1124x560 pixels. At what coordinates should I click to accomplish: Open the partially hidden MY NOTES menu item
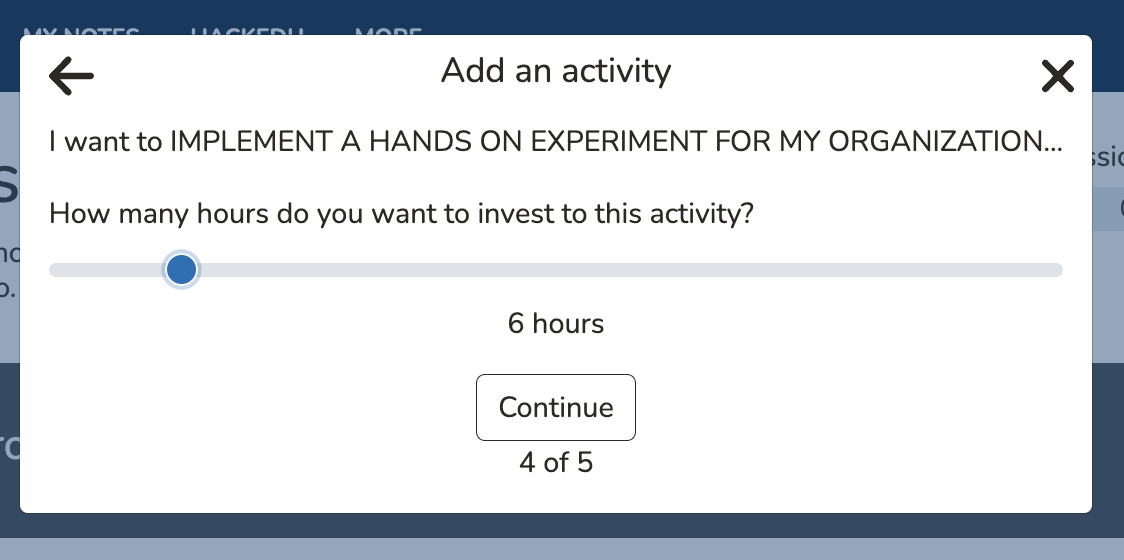pyautogui.click(x=81, y=31)
